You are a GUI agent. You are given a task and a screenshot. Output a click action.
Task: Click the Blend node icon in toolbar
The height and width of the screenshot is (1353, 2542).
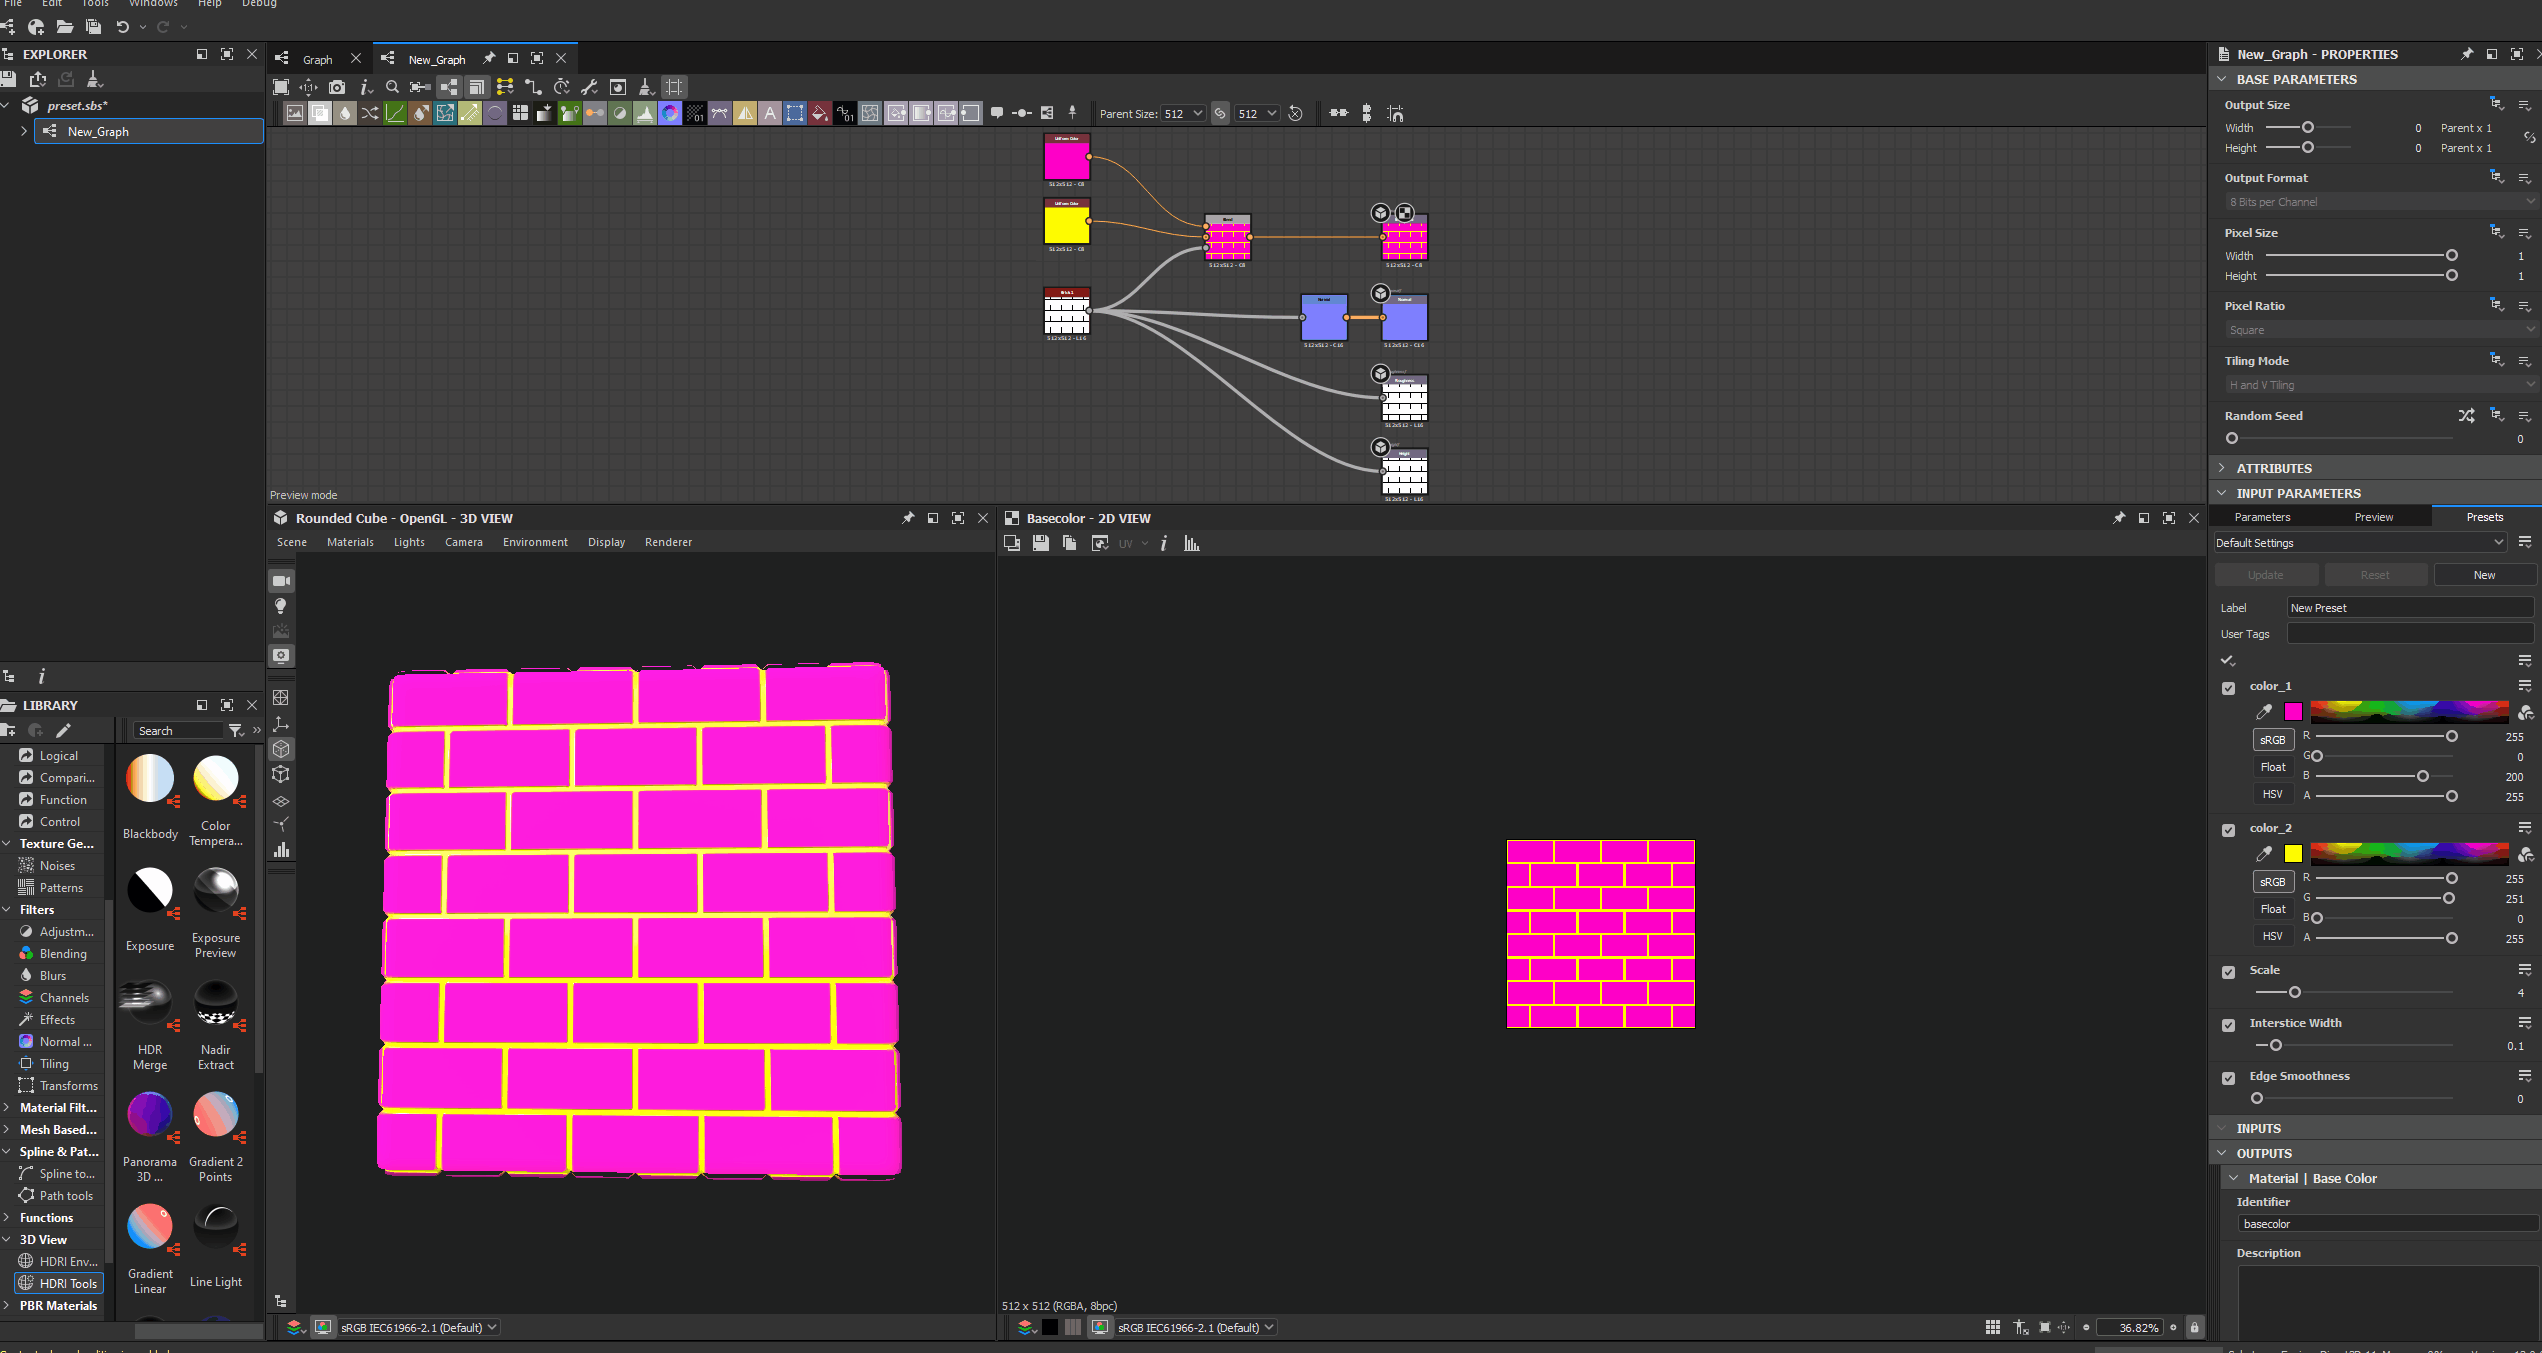click(320, 113)
